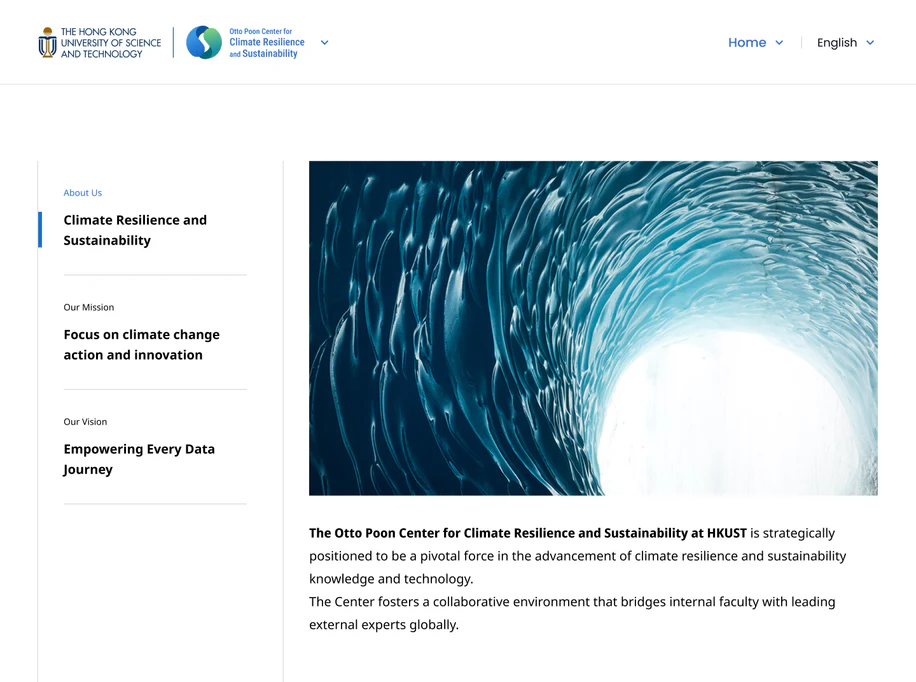Select the Climate Resilience and Sustainability tab
Screen dimensions: 916x682
click(135, 230)
